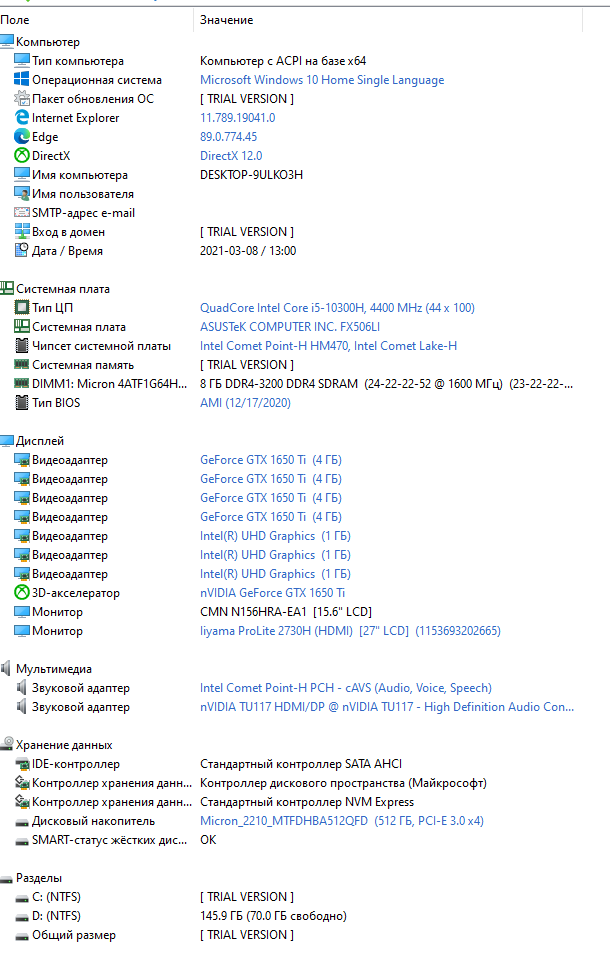Viewport: 610px width, 957px height.
Task: Select the Имя компьютера row label
Action: 80,175
